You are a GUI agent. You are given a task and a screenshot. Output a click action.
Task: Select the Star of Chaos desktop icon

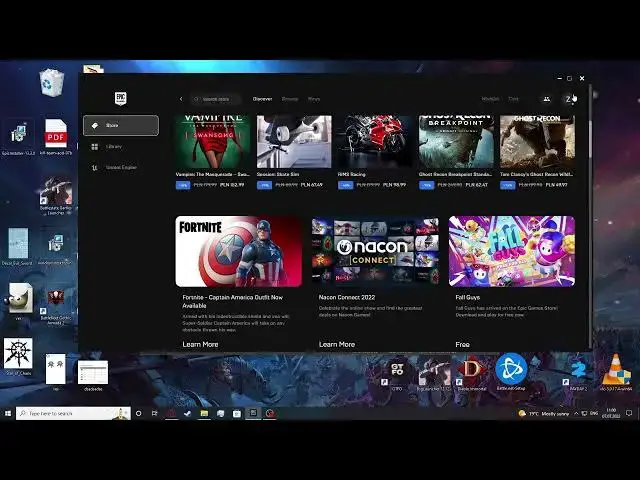point(18,356)
